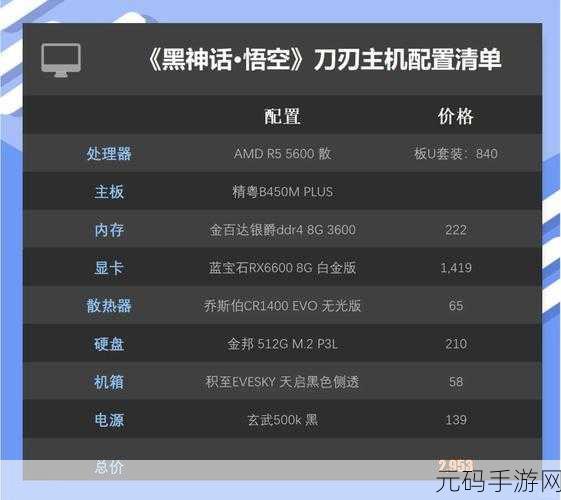Select the 精粤B450M PLUS cell
561x500 pixels.
pos(282,192)
